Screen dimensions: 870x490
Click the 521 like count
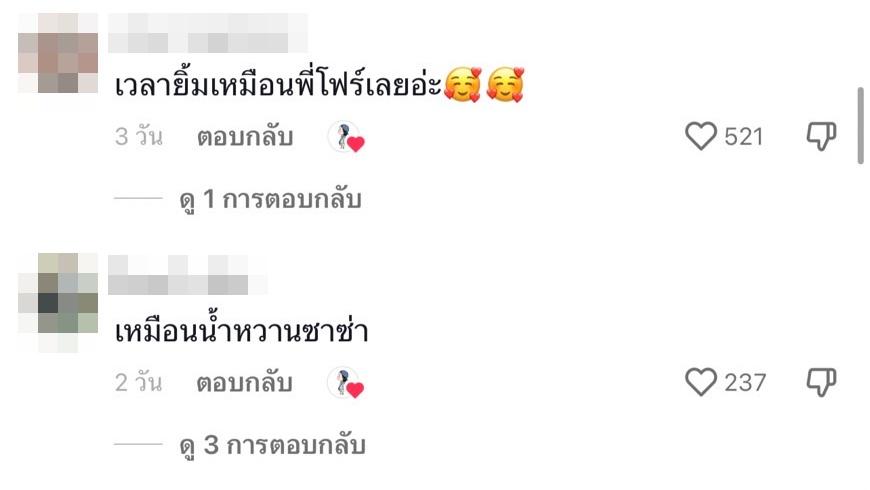coord(743,137)
